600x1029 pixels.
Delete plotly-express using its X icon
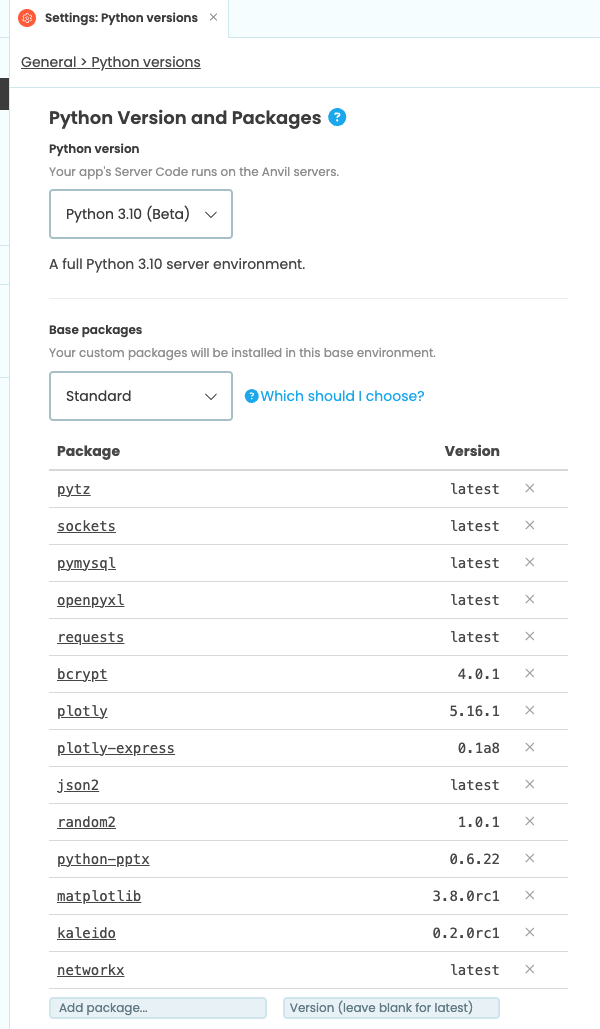tap(530, 747)
